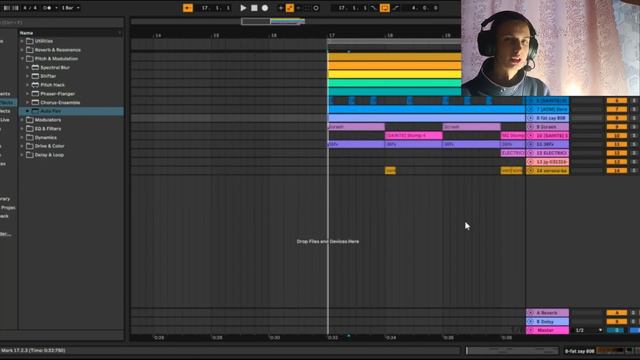
Task: Toggle the orange Follow playback button
Action: (x=188, y=8)
